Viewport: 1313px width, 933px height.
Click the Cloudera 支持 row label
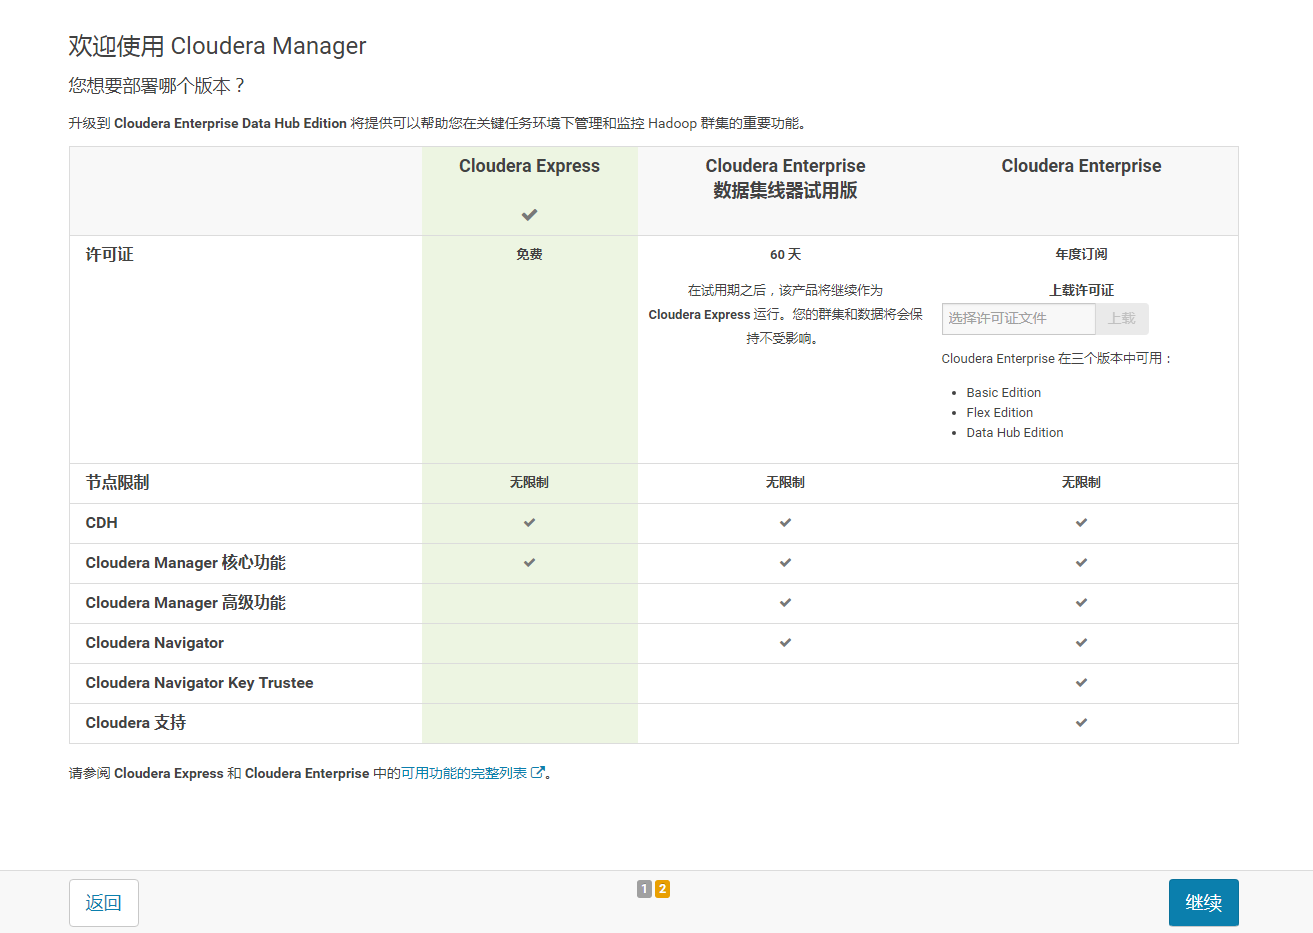click(x=135, y=723)
